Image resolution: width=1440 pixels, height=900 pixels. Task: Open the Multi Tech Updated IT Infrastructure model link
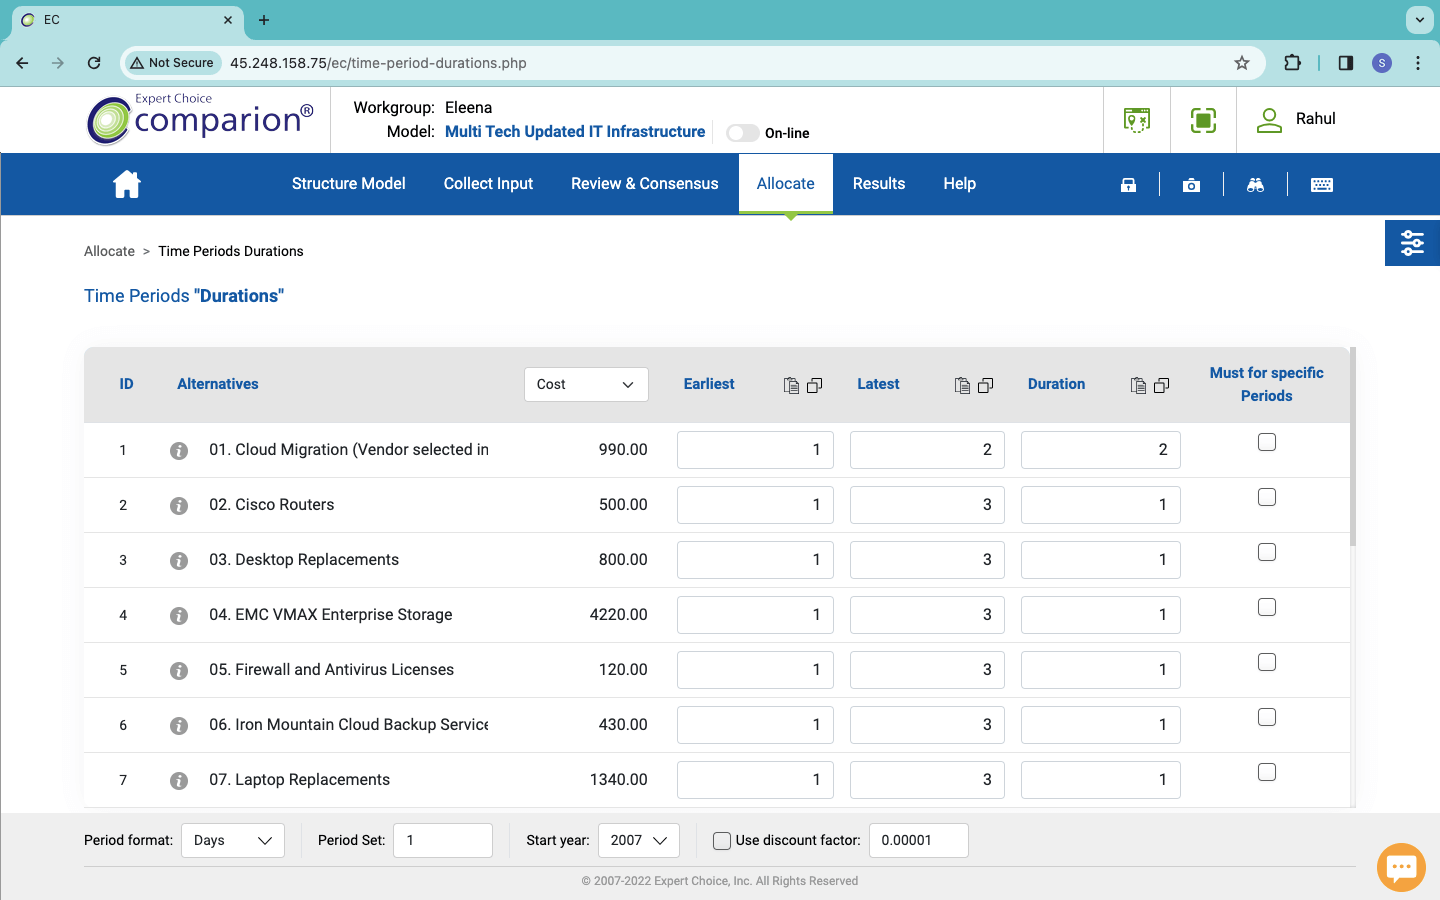pyautogui.click(x=575, y=132)
